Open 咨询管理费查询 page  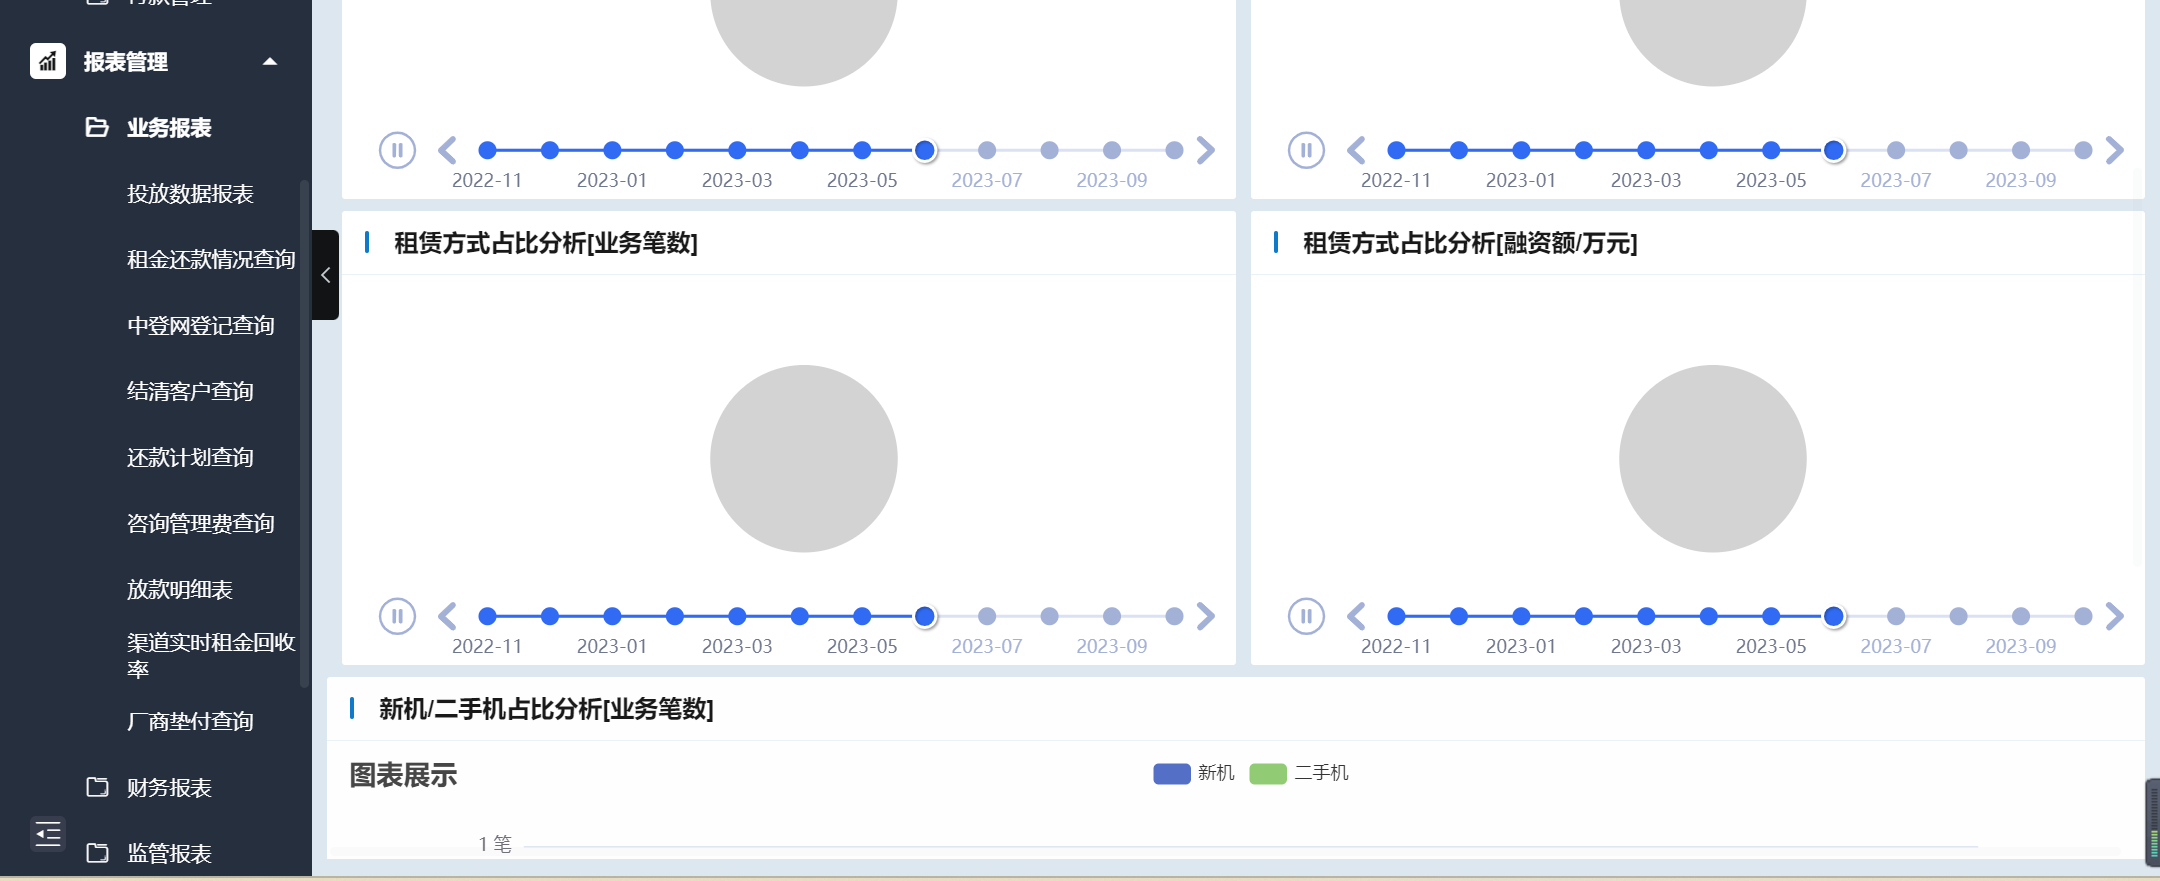(200, 523)
